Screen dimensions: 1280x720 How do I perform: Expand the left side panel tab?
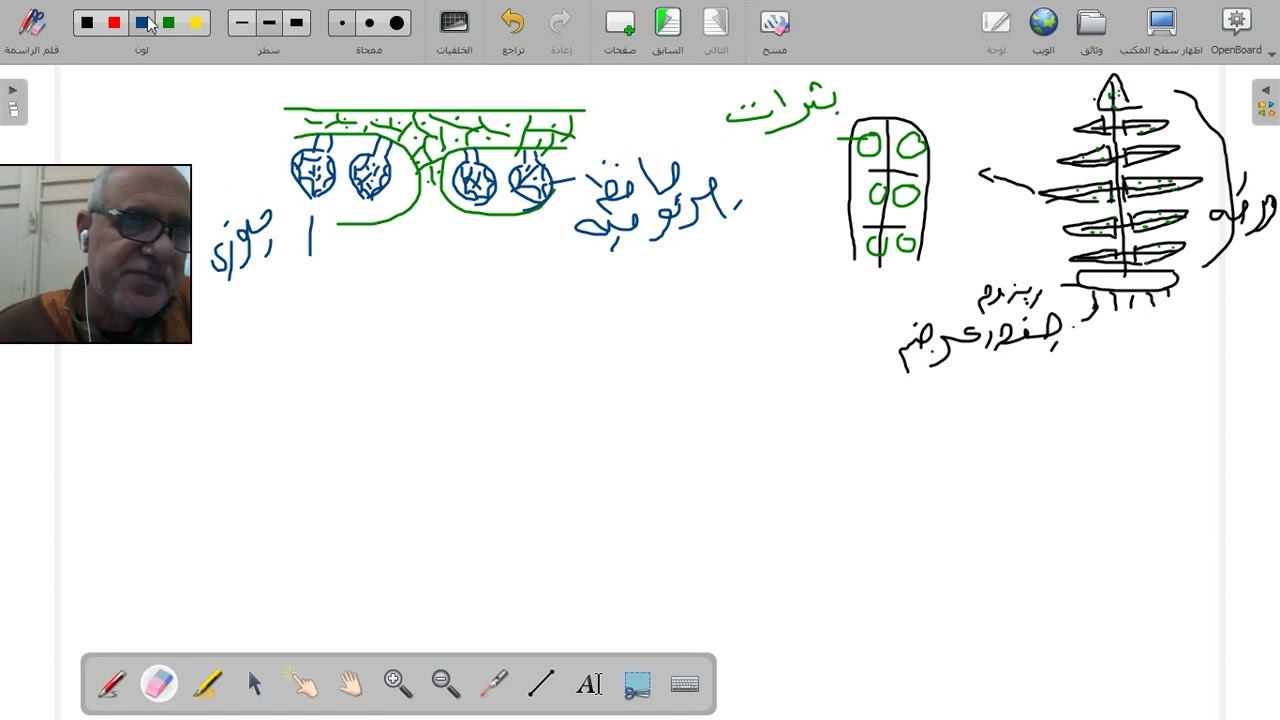tap(13, 101)
